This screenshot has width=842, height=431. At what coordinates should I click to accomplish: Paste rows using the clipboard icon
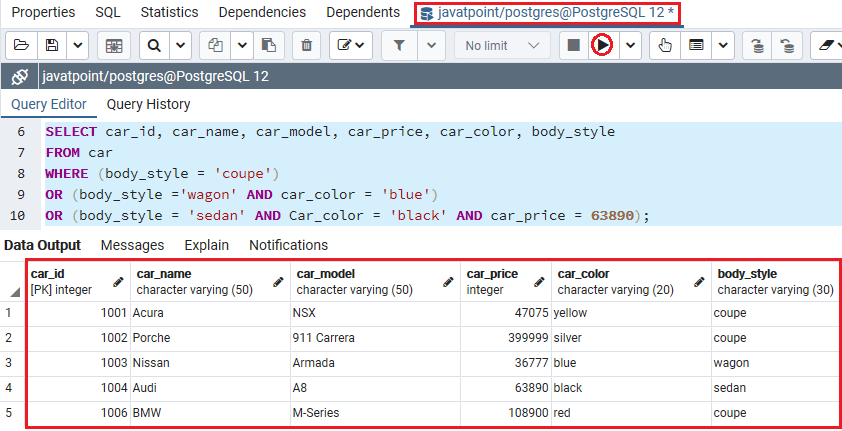(268, 46)
